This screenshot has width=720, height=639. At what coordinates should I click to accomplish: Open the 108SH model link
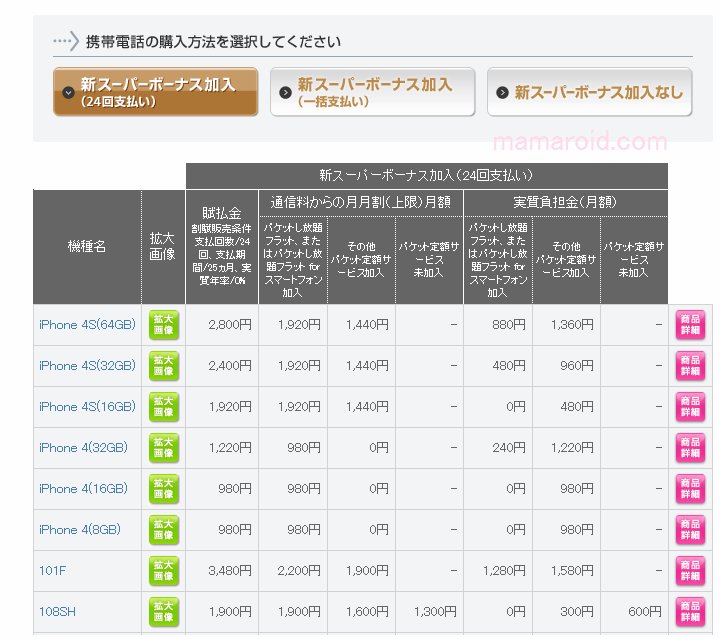click(57, 611)
